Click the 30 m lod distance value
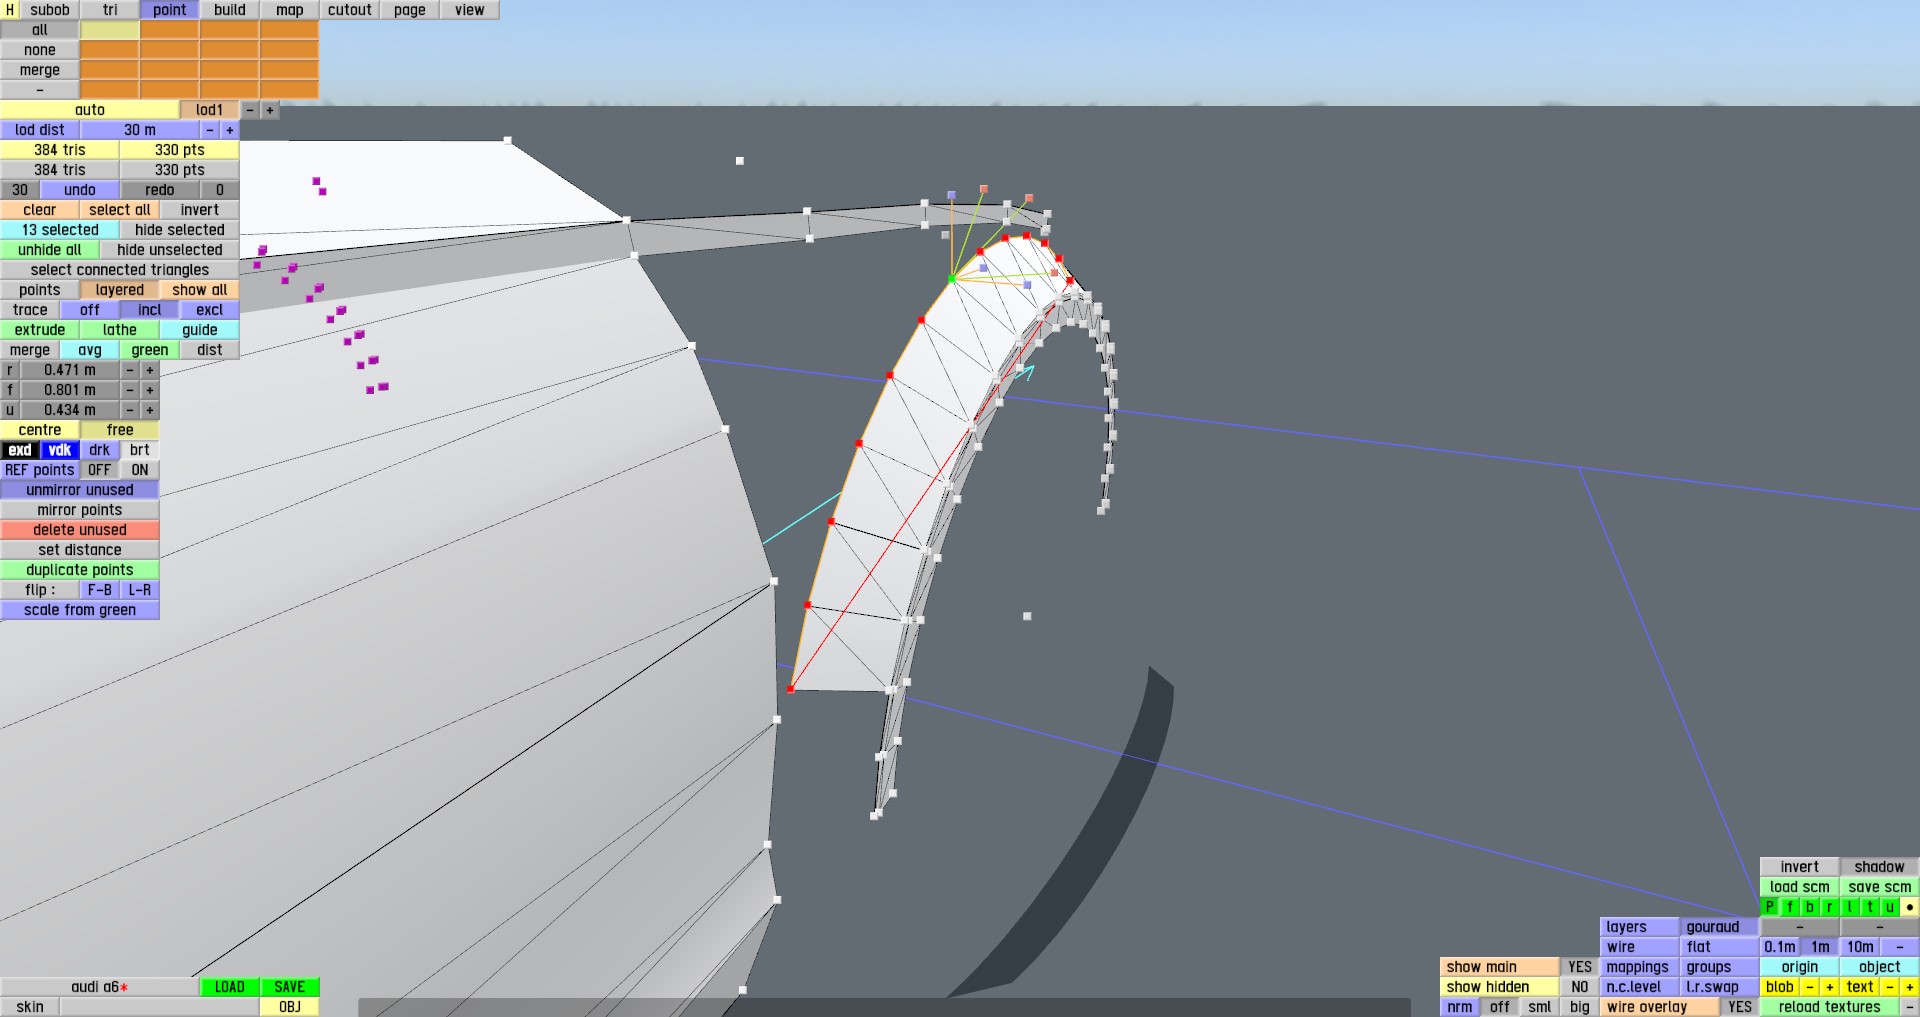Viewport: 1920px width, 1017px height. [x=140, y=130]
